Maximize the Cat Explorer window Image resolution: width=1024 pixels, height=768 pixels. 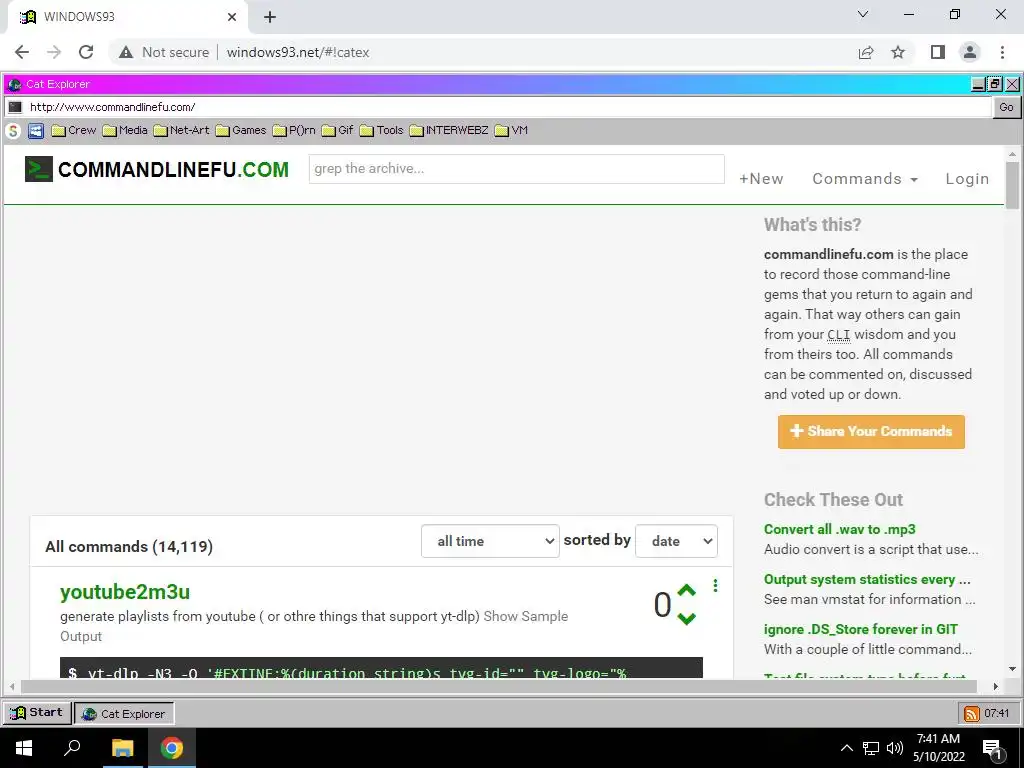[x=995, y=84]
